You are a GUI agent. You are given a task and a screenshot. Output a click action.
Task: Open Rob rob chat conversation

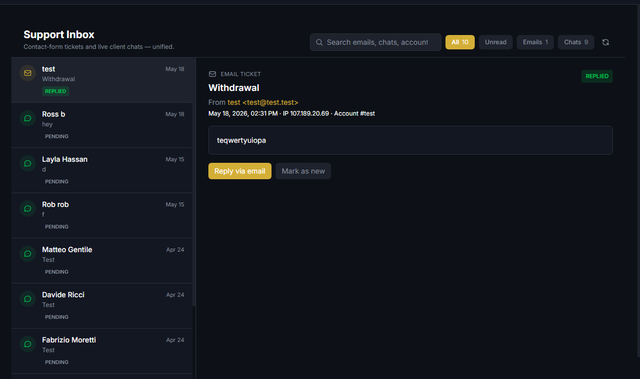click(x=102, y=215)
